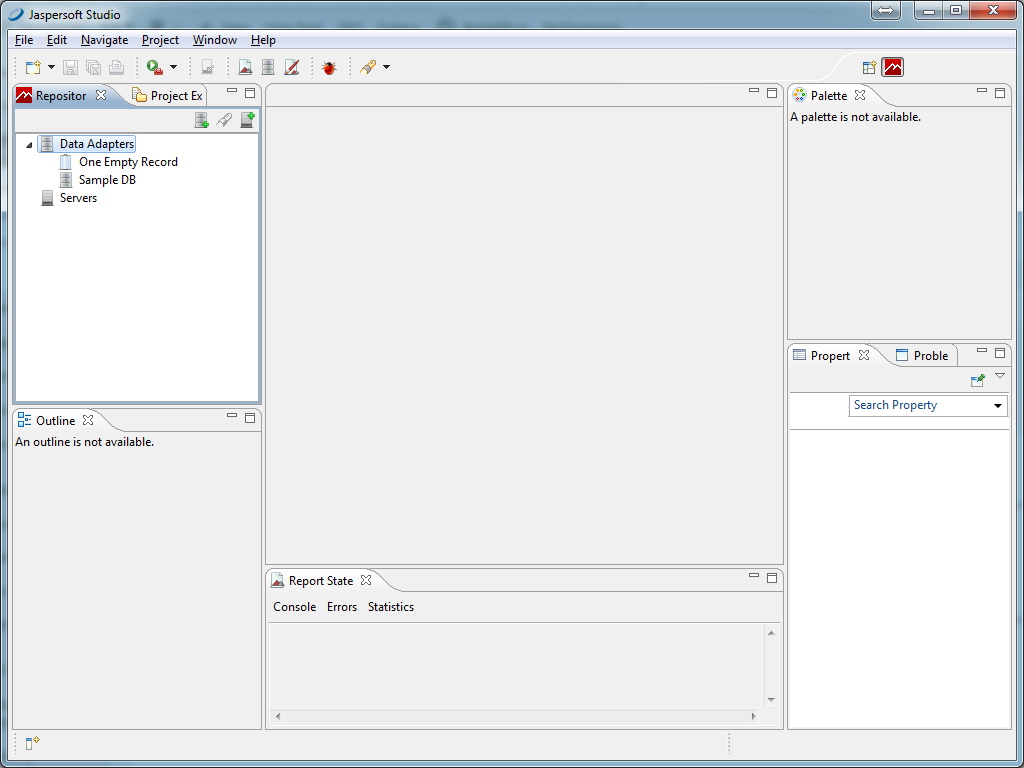1024x768 pixels.
Task: Minimize the Outline panel
Action: point(232,416)
